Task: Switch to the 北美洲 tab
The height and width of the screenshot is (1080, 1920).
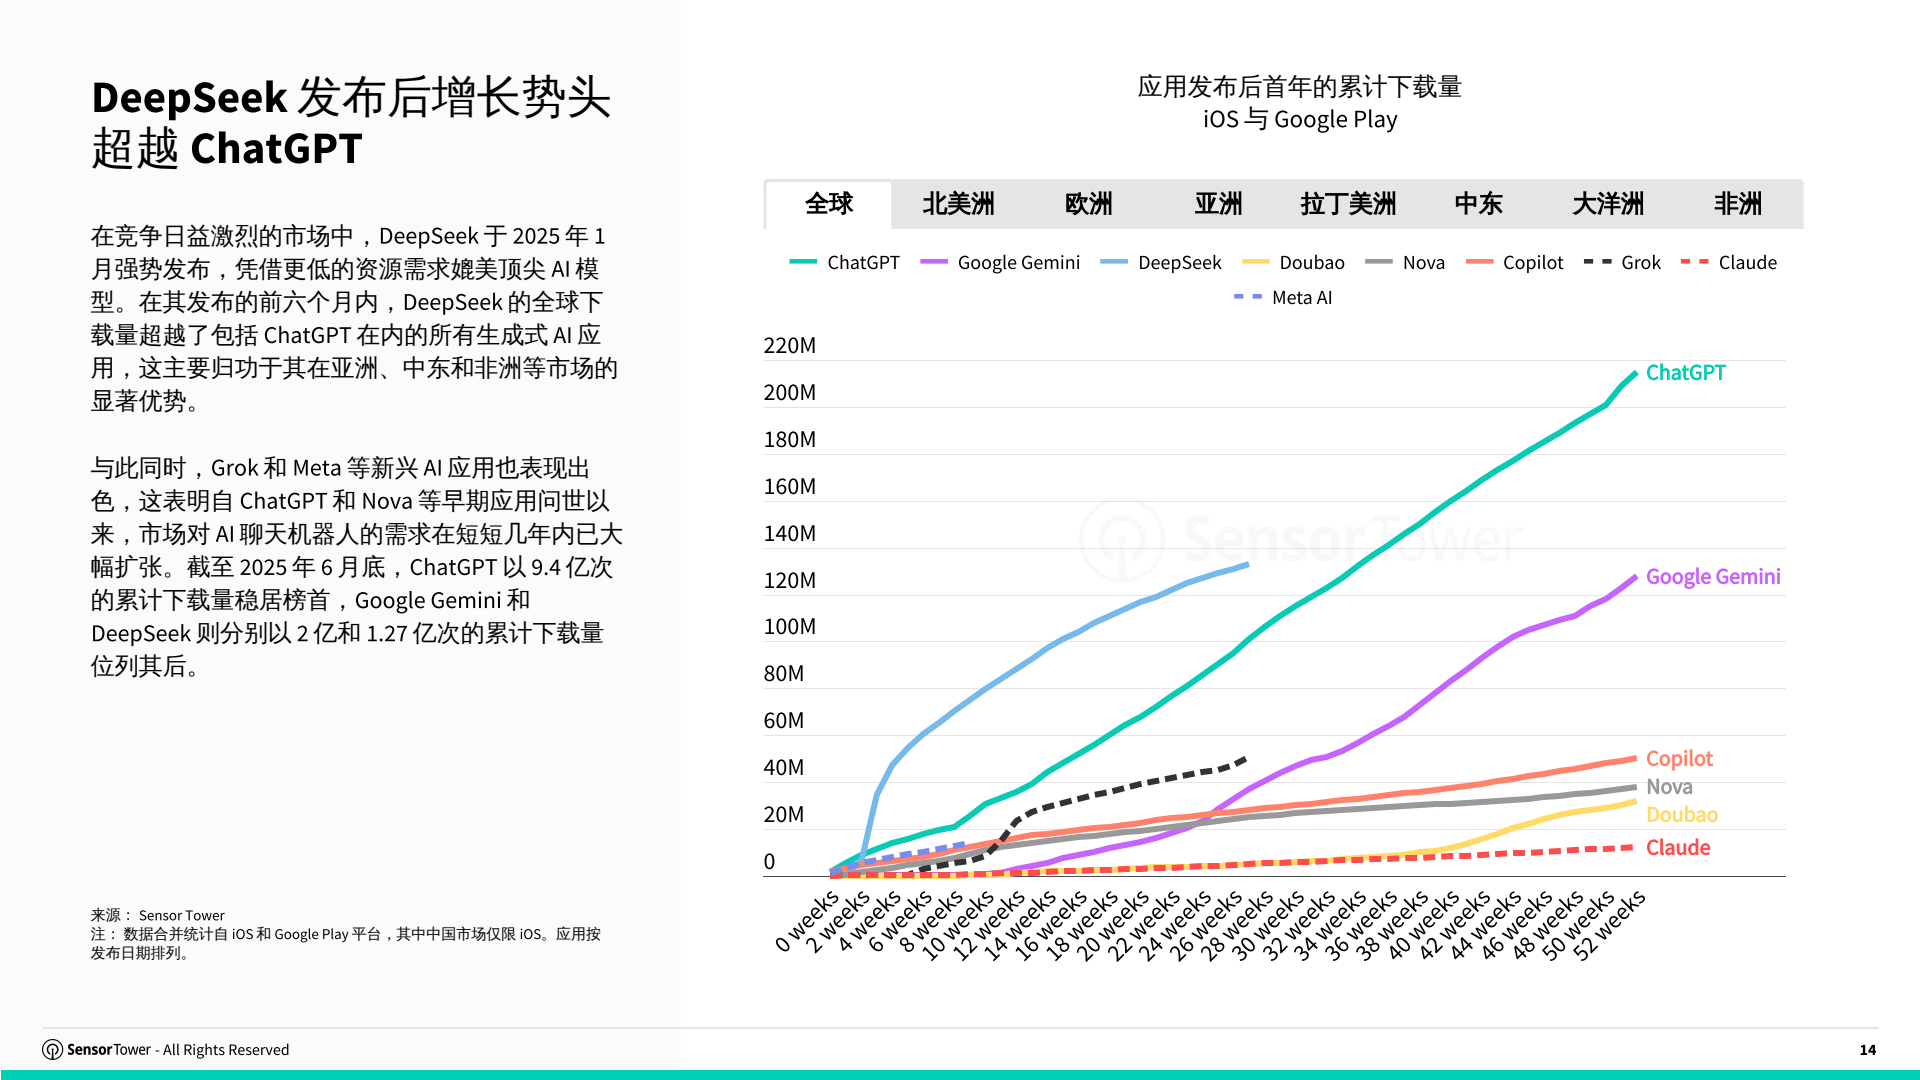Action: pos(958,204)
